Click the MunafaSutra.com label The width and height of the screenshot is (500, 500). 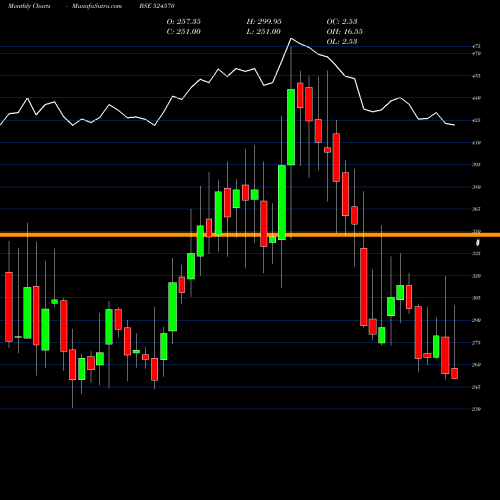coord(97,6)
